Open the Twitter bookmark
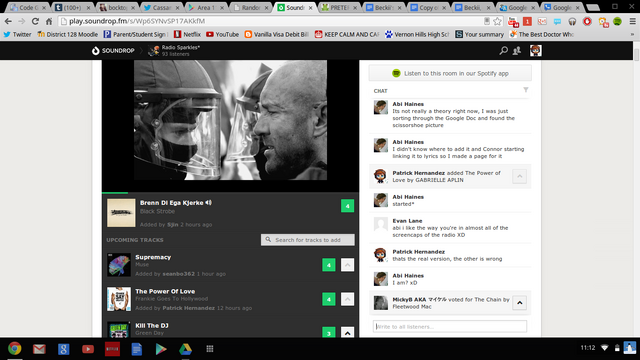 17,34
